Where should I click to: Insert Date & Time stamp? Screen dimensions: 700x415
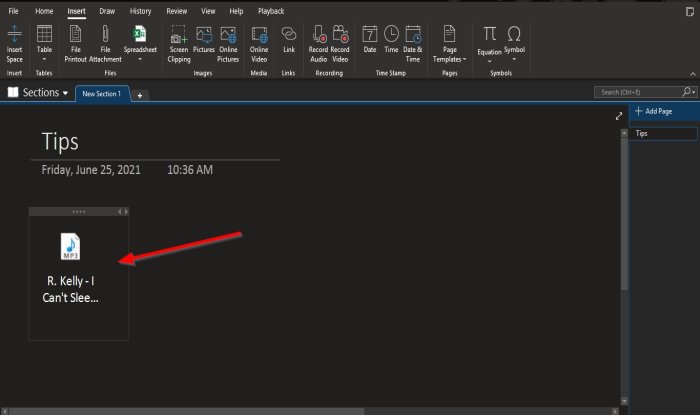click(412, 44)
